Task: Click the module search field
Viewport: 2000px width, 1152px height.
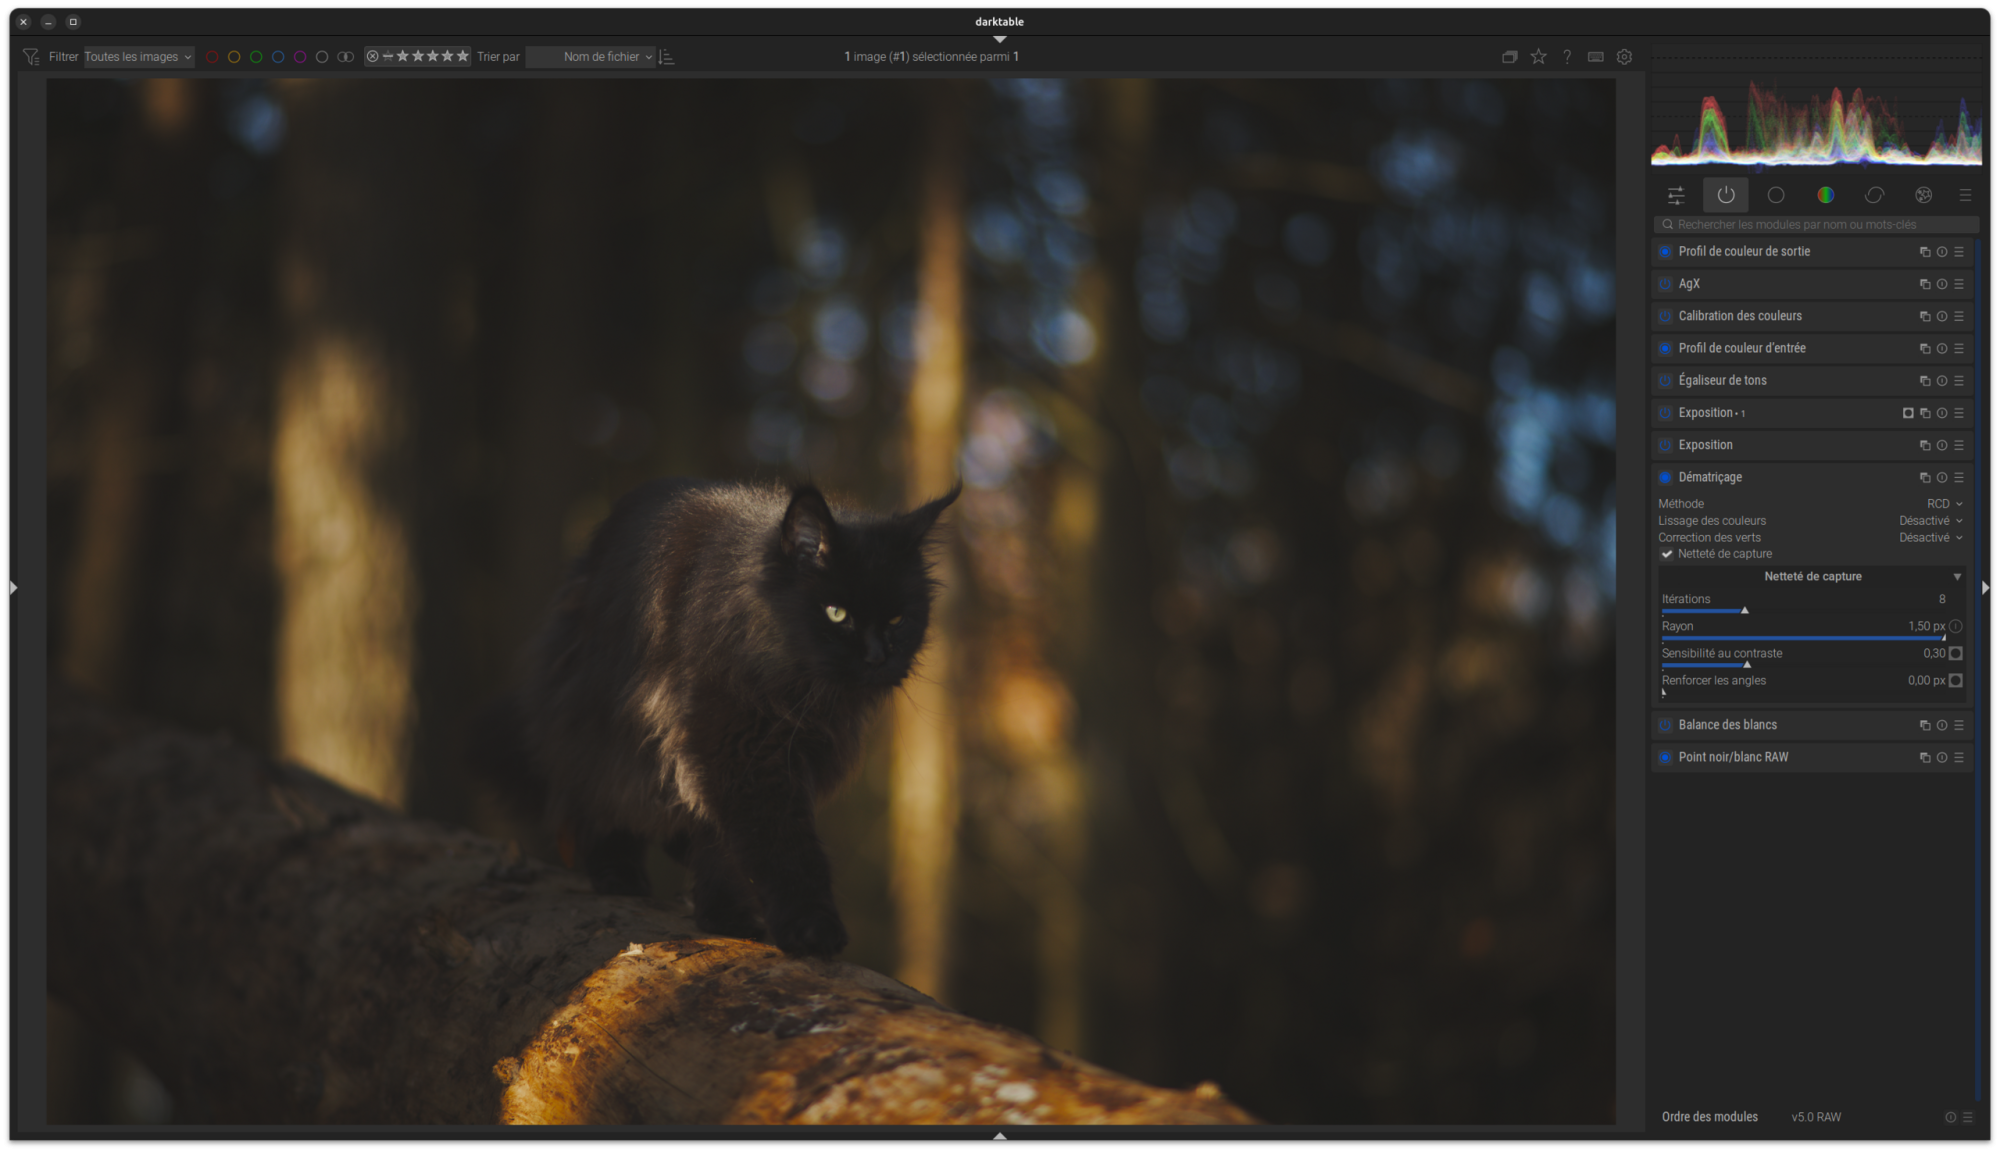Action: click(1815, 225)
